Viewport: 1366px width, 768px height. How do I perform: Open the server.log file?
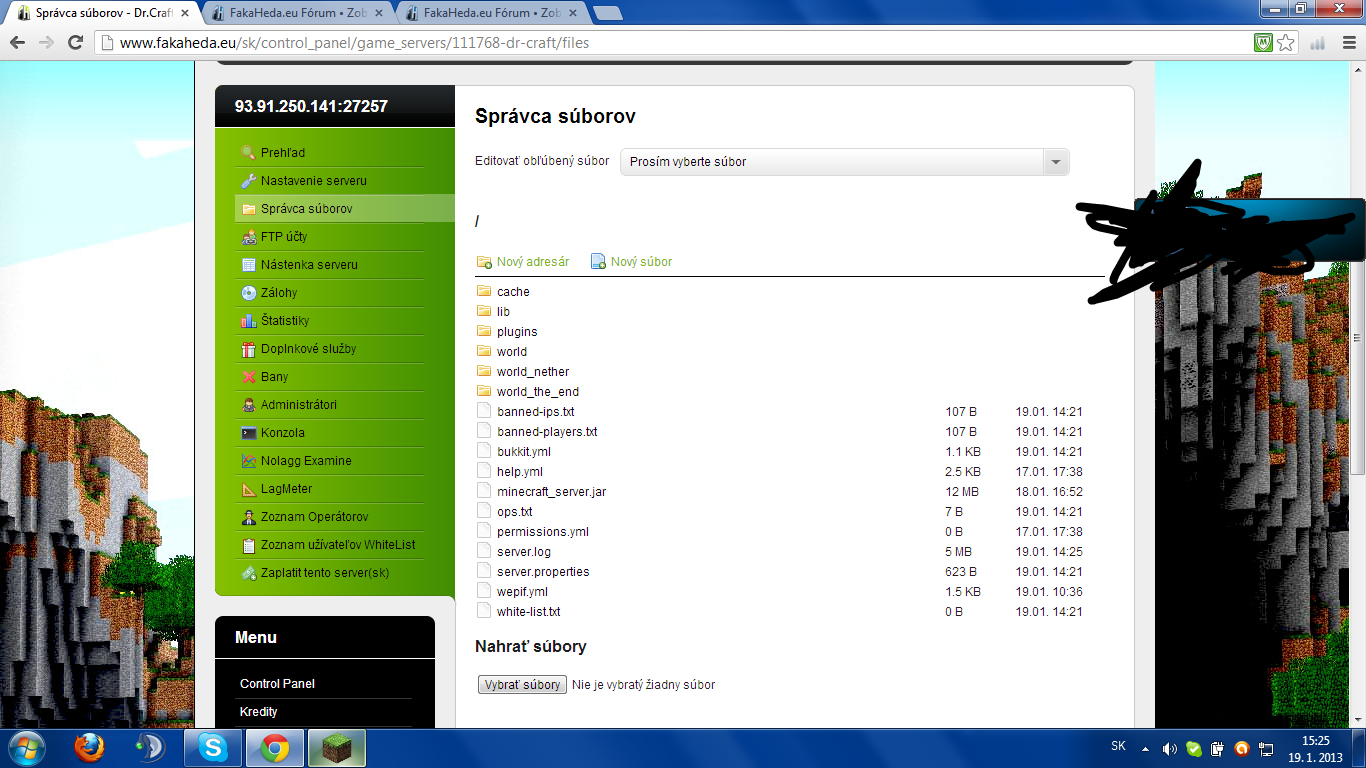[524, 552]
